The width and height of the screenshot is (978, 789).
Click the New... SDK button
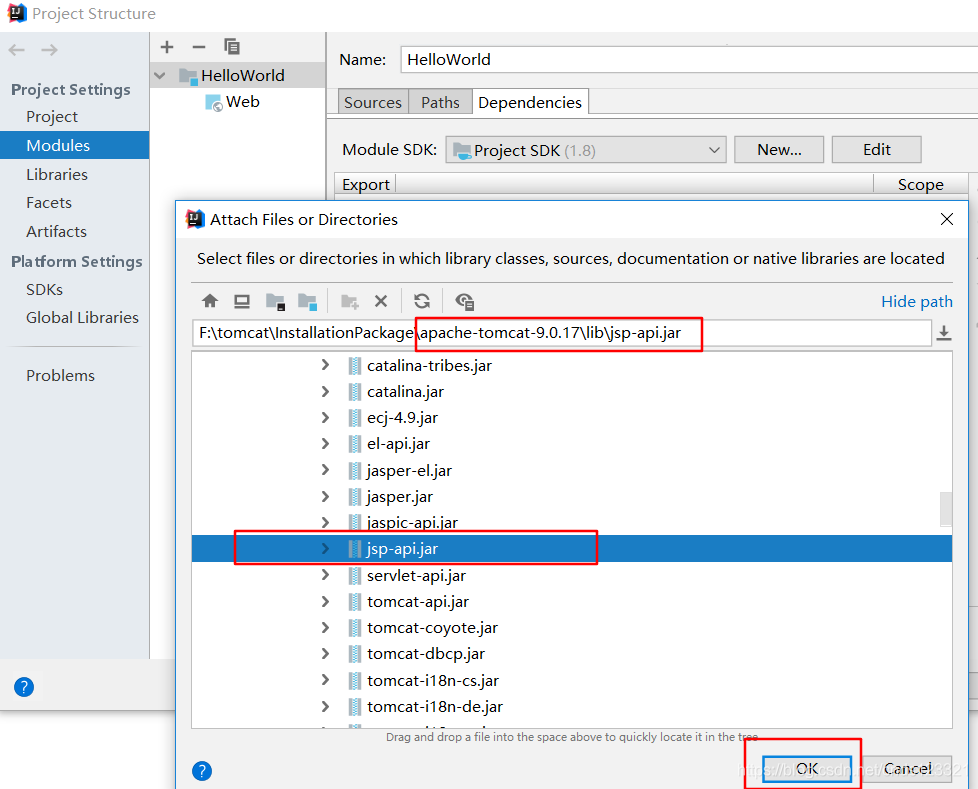click(x=779, y=150)
